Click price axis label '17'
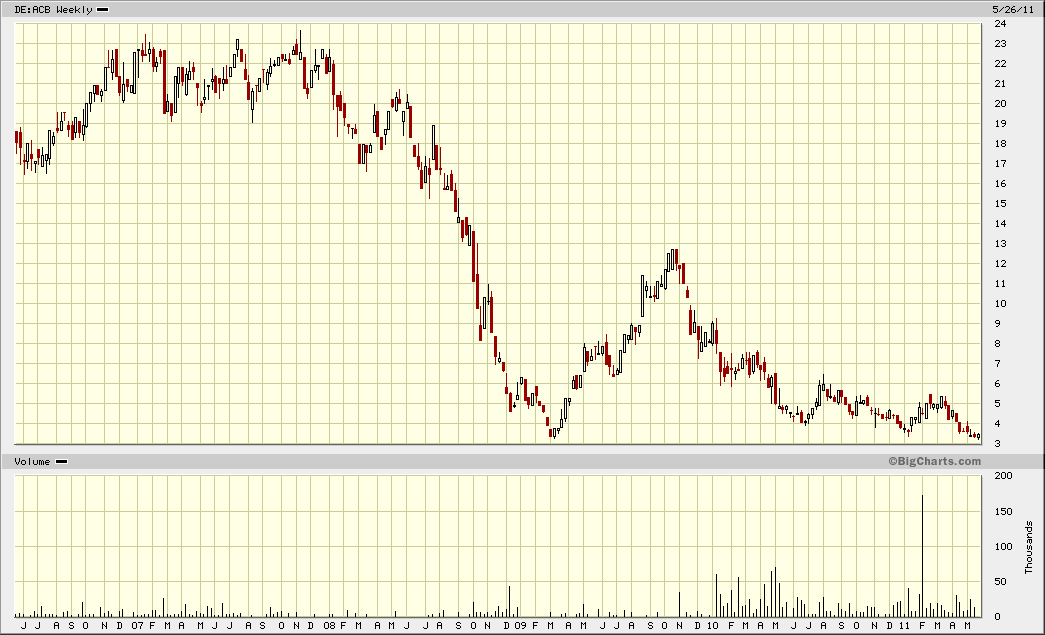1045x635 pixels. pos(1000,163)
